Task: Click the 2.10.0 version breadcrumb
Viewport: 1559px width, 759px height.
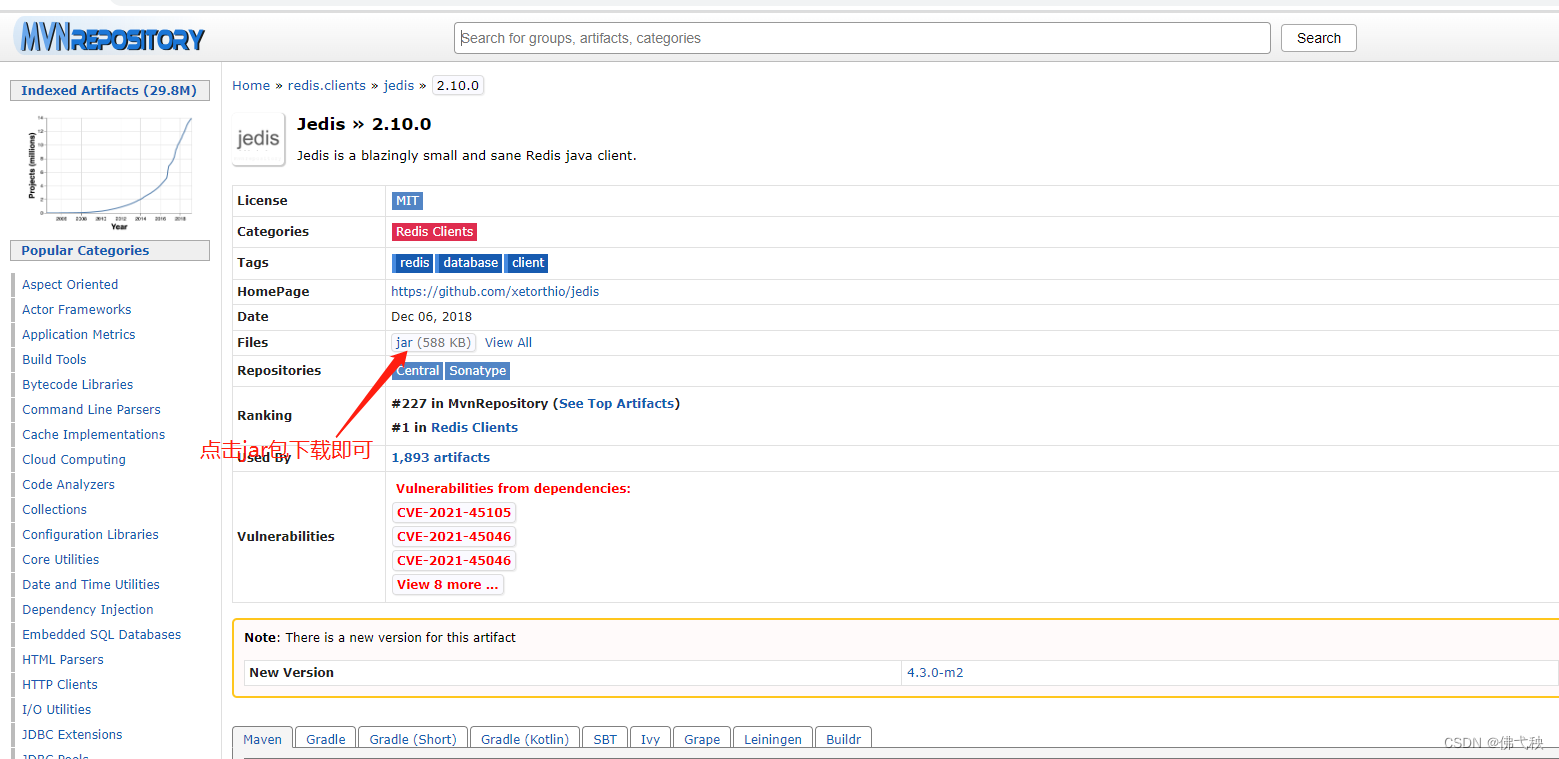Action: tap(458, 86)
